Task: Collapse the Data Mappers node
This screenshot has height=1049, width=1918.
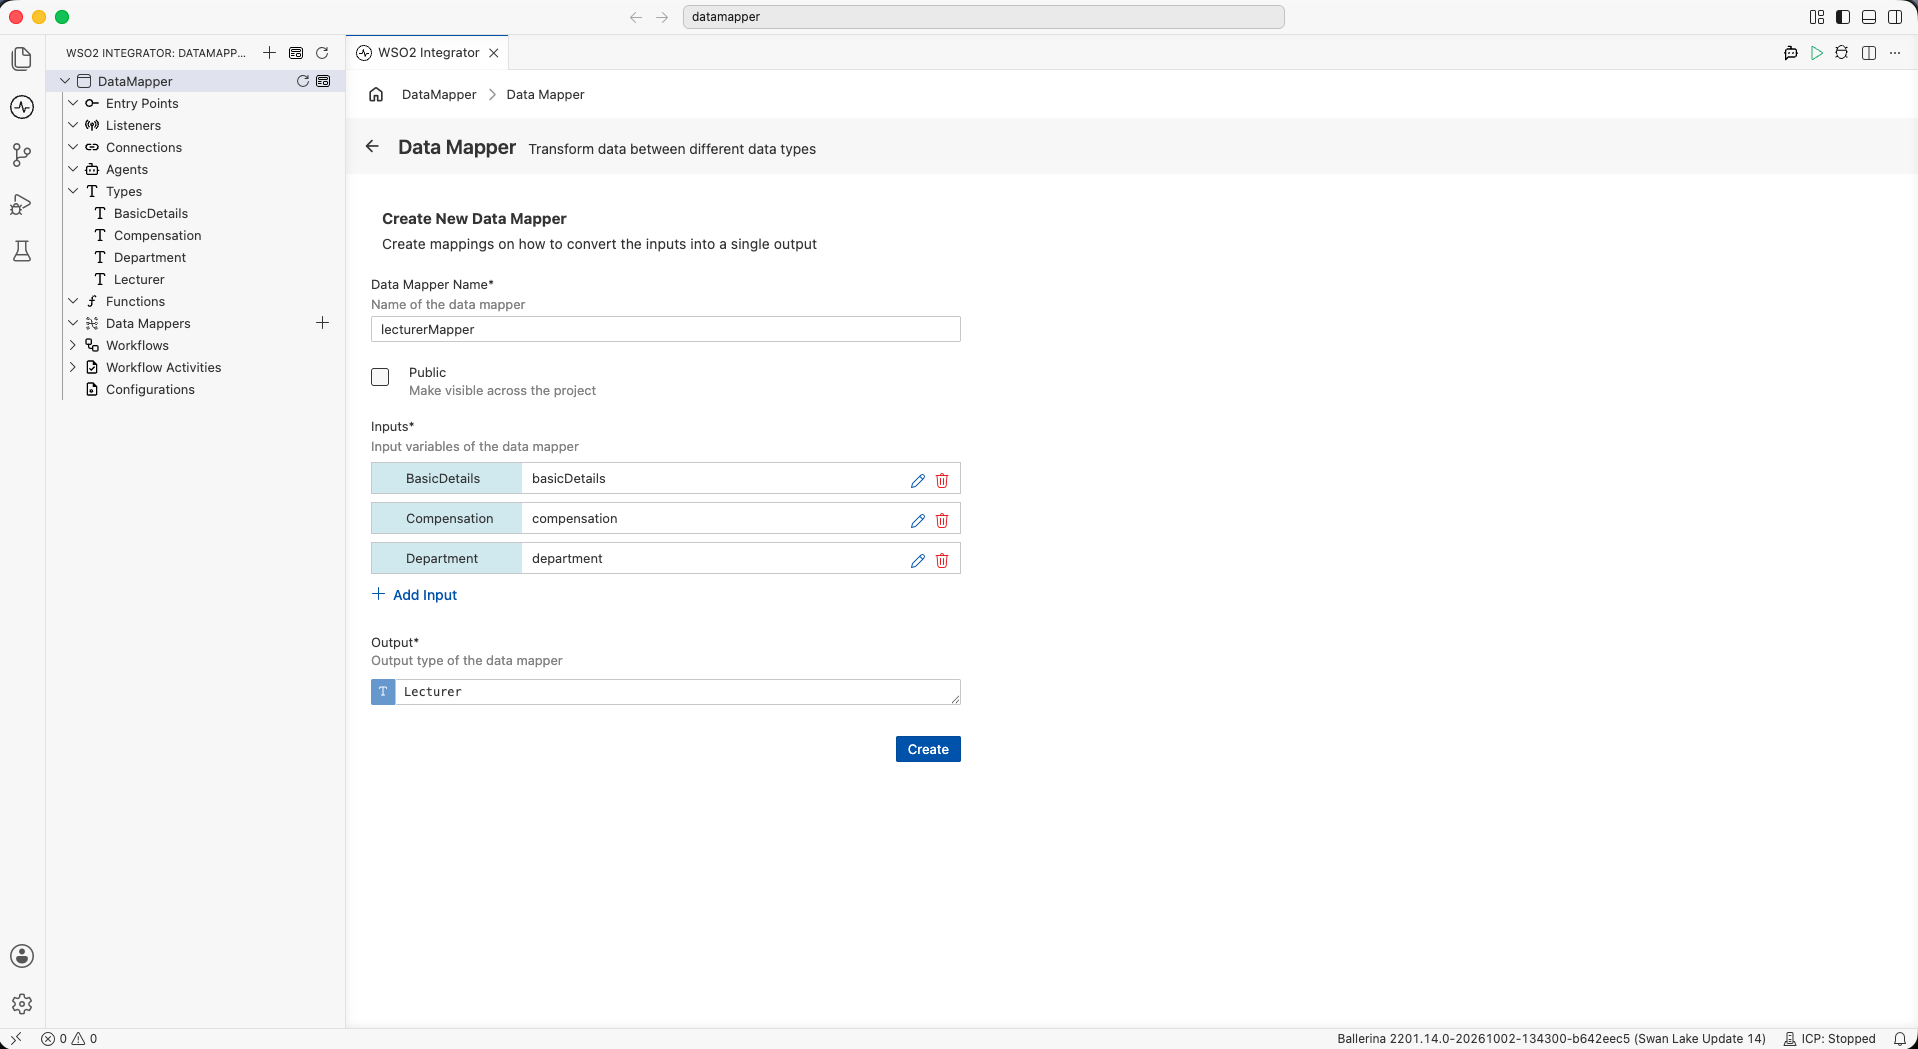Action: coord(73,323)
